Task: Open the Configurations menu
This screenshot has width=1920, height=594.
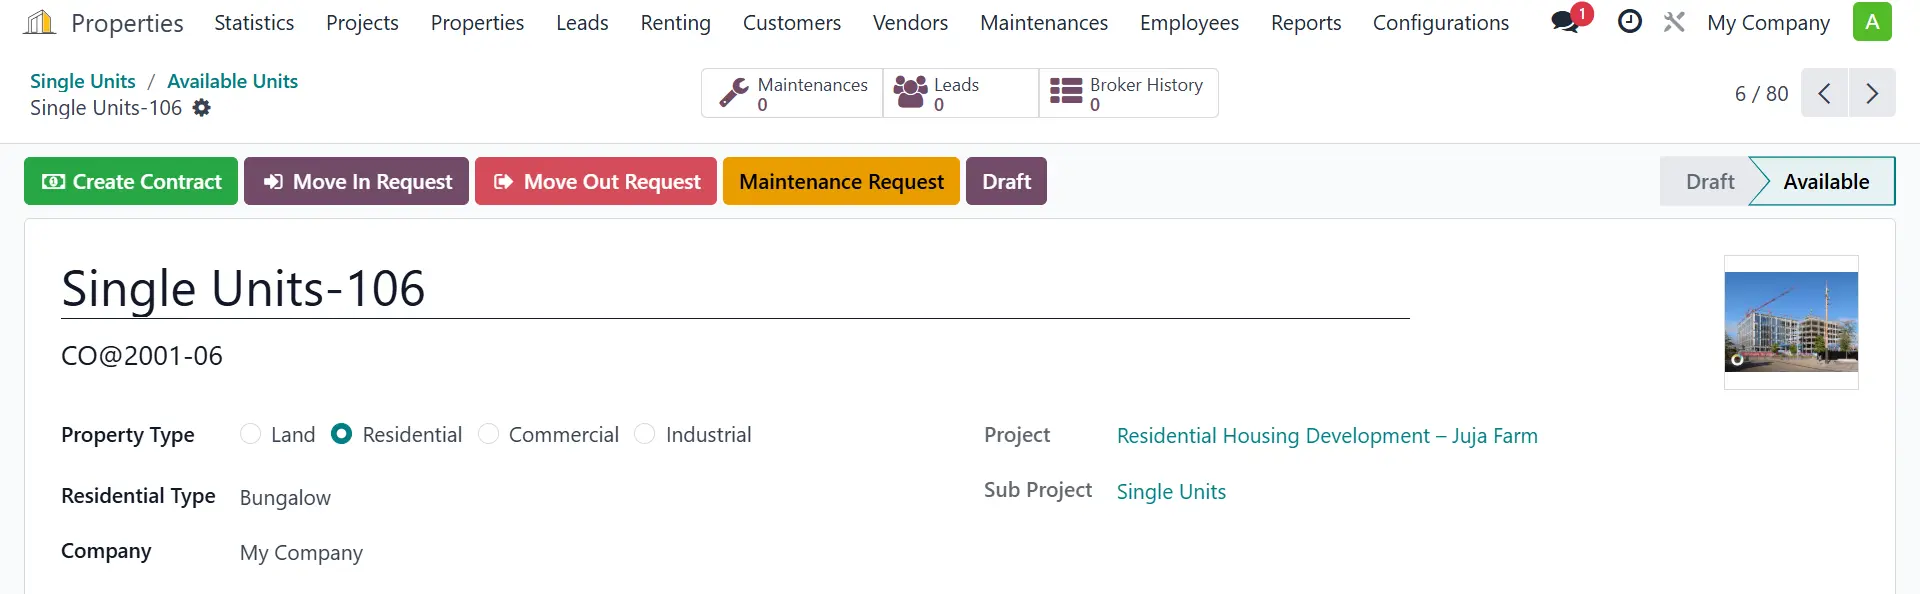Action: (1440, 22)
